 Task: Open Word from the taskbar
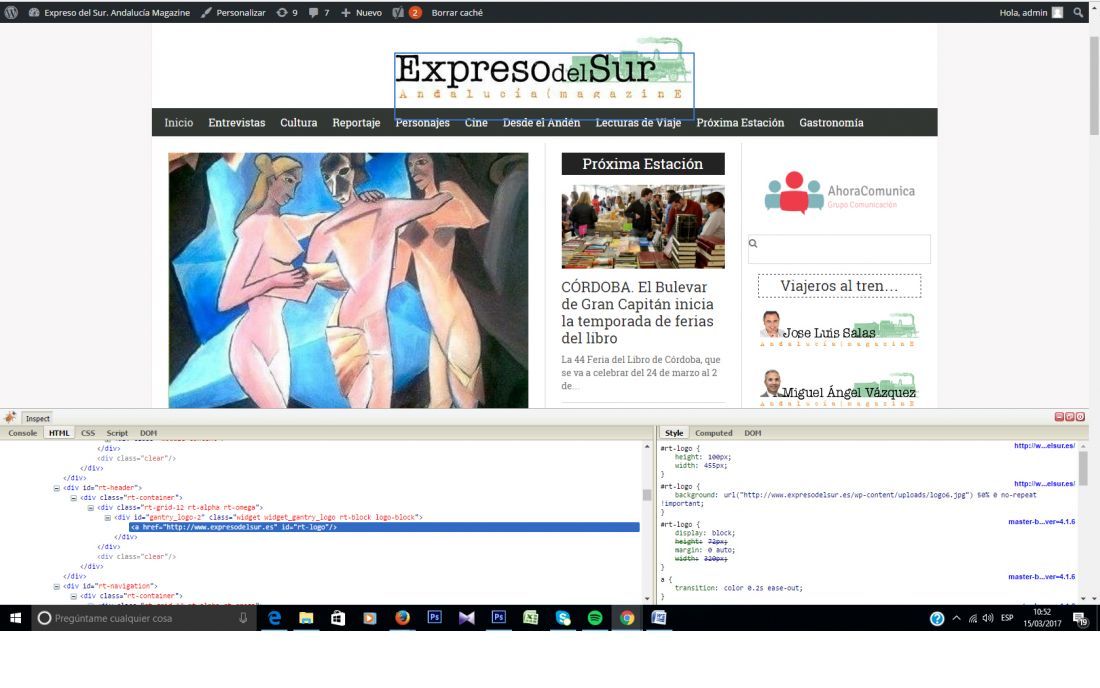(659, 618)
